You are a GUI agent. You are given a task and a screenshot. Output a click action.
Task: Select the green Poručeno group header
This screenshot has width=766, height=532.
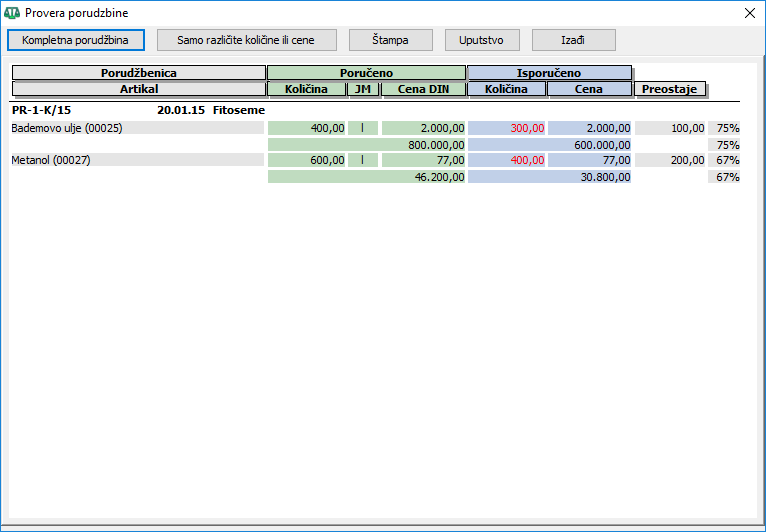click(x=366, y=73)
